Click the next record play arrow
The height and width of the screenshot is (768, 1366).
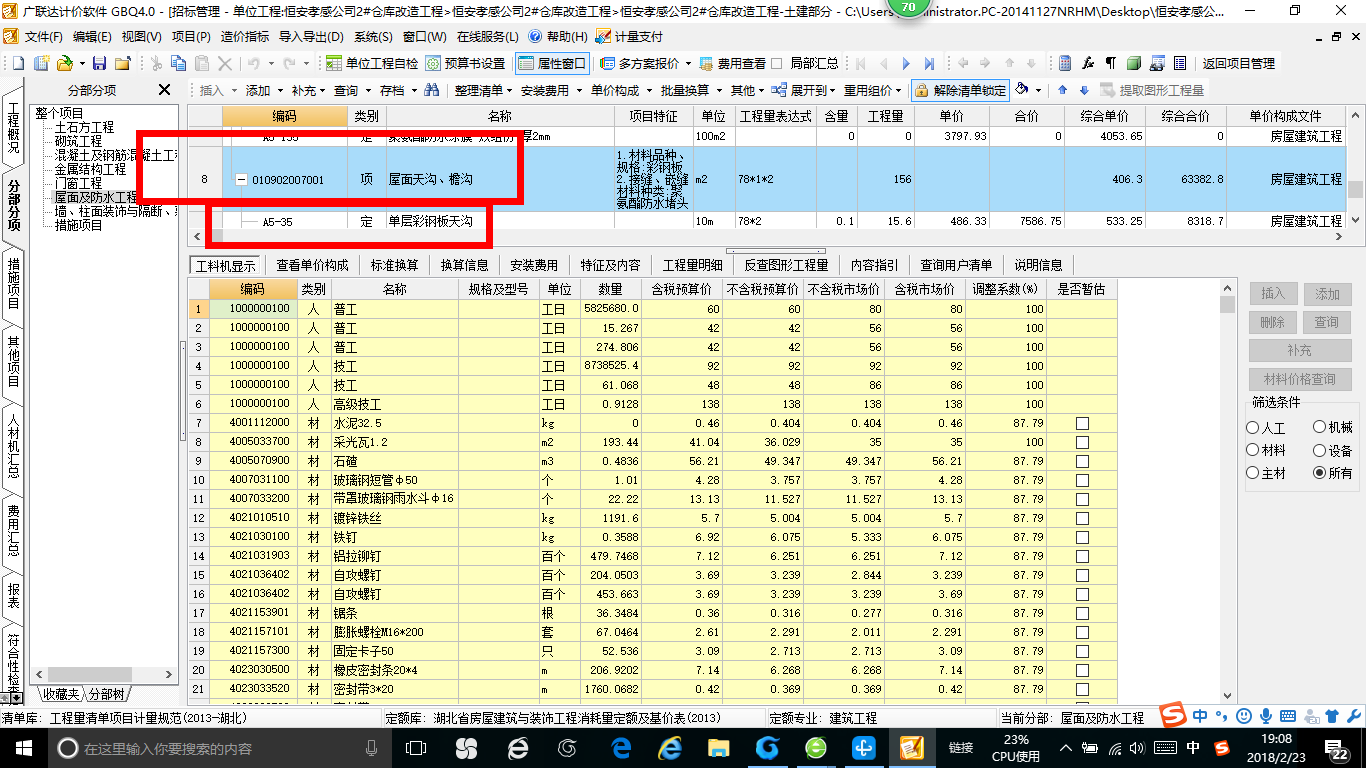[x=906, y=63]
